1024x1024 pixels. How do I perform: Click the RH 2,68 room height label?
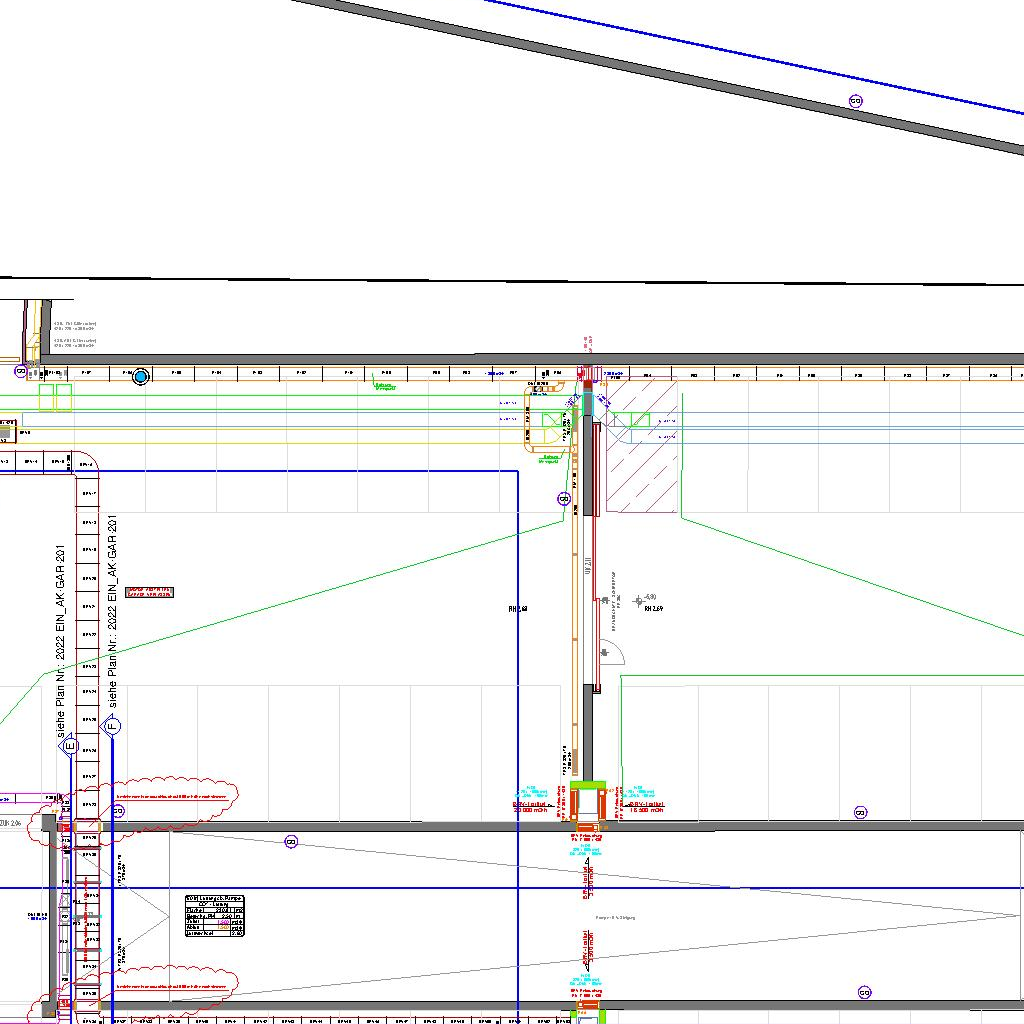[x=517, y=608]
